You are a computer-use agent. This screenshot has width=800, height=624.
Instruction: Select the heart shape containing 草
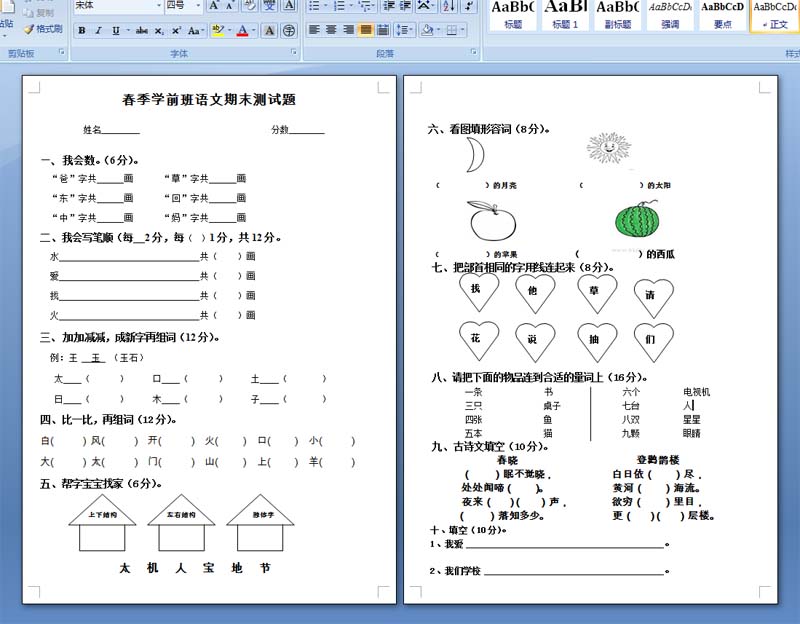pos(597,293)
